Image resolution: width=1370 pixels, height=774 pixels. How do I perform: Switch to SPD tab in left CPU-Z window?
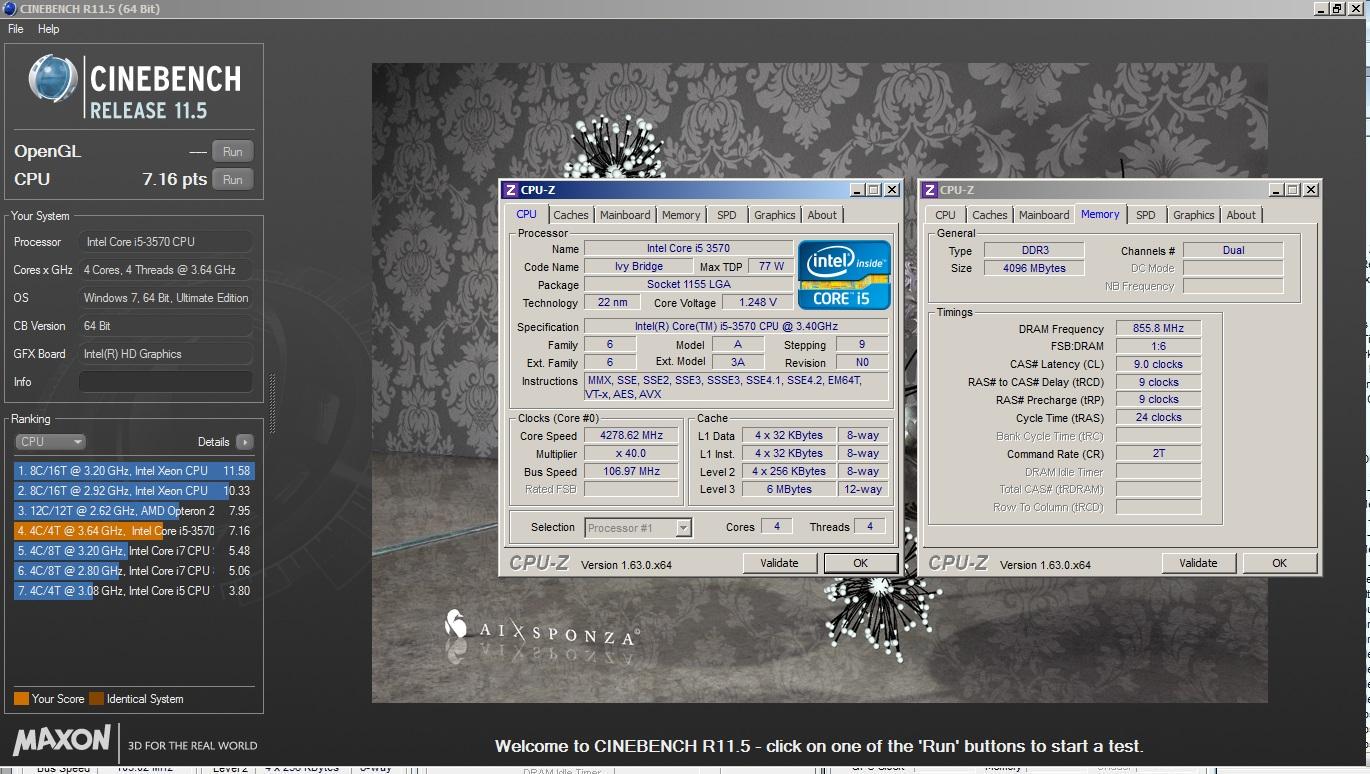click(727, 215)
